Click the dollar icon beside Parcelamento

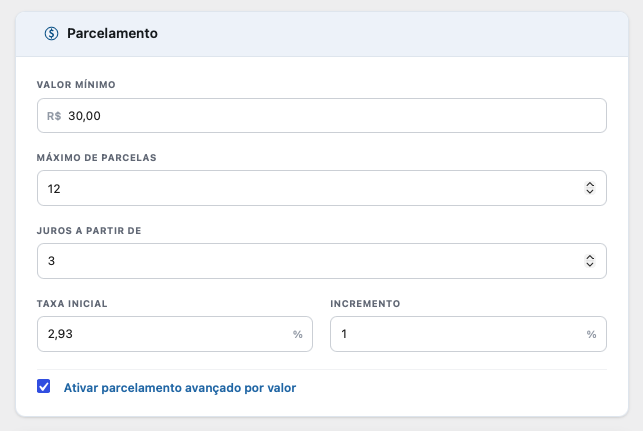pos(51,33)
